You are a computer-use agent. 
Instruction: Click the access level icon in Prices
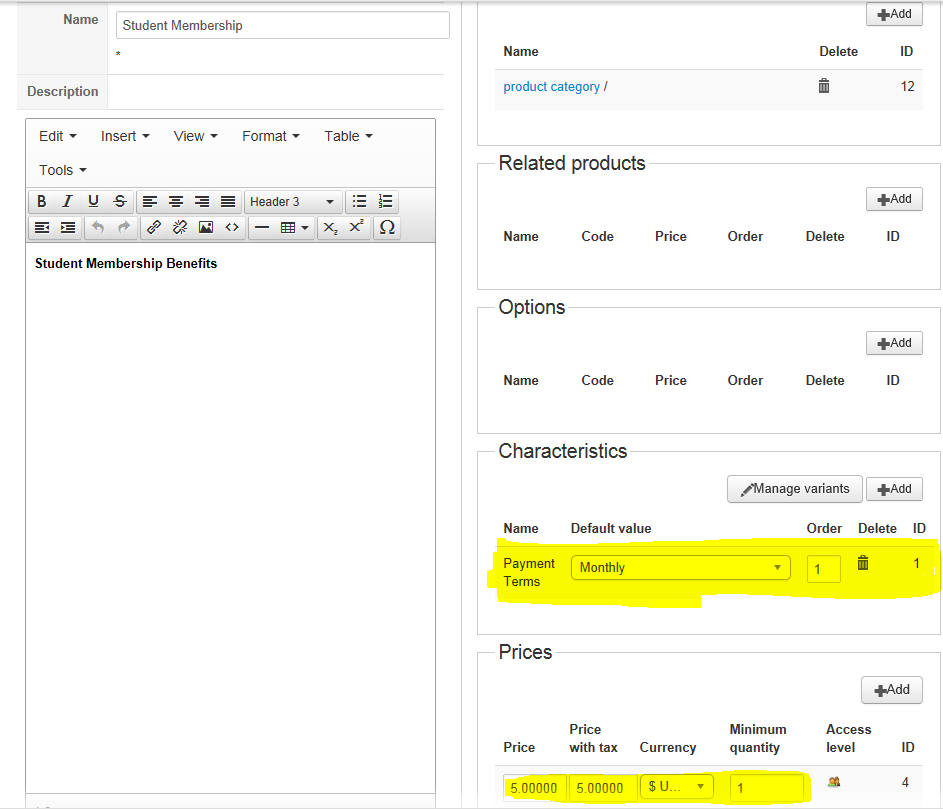coord(833,782)
